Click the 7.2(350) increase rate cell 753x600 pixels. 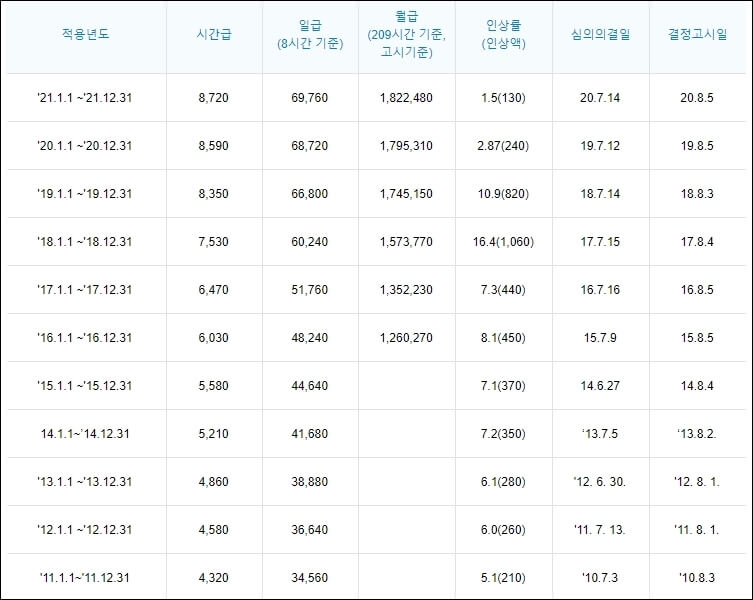[x=503, y=434]
